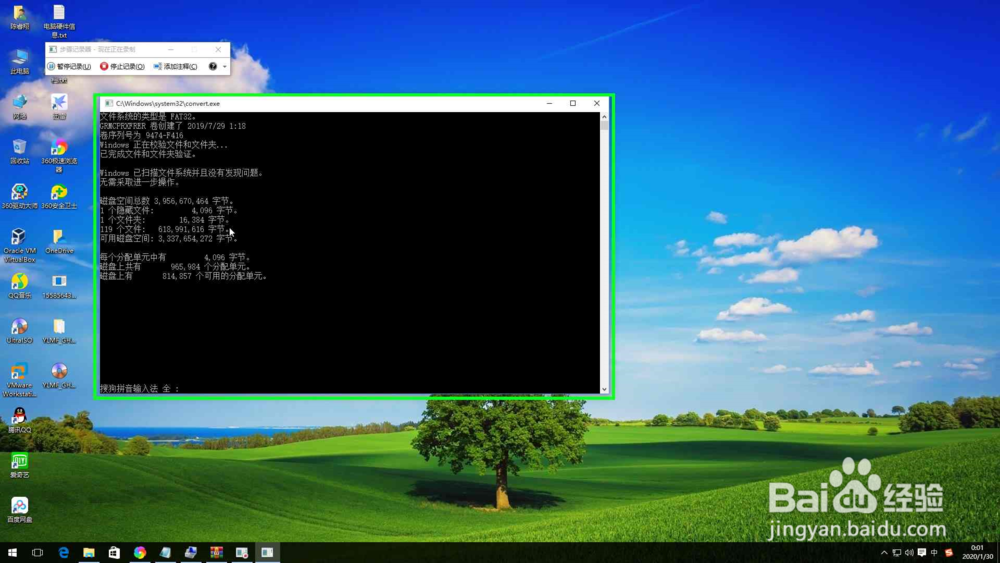Launch 百度网盘 desktop shortcut
This screenshot has height=563, width=1000.
[20, 510]
